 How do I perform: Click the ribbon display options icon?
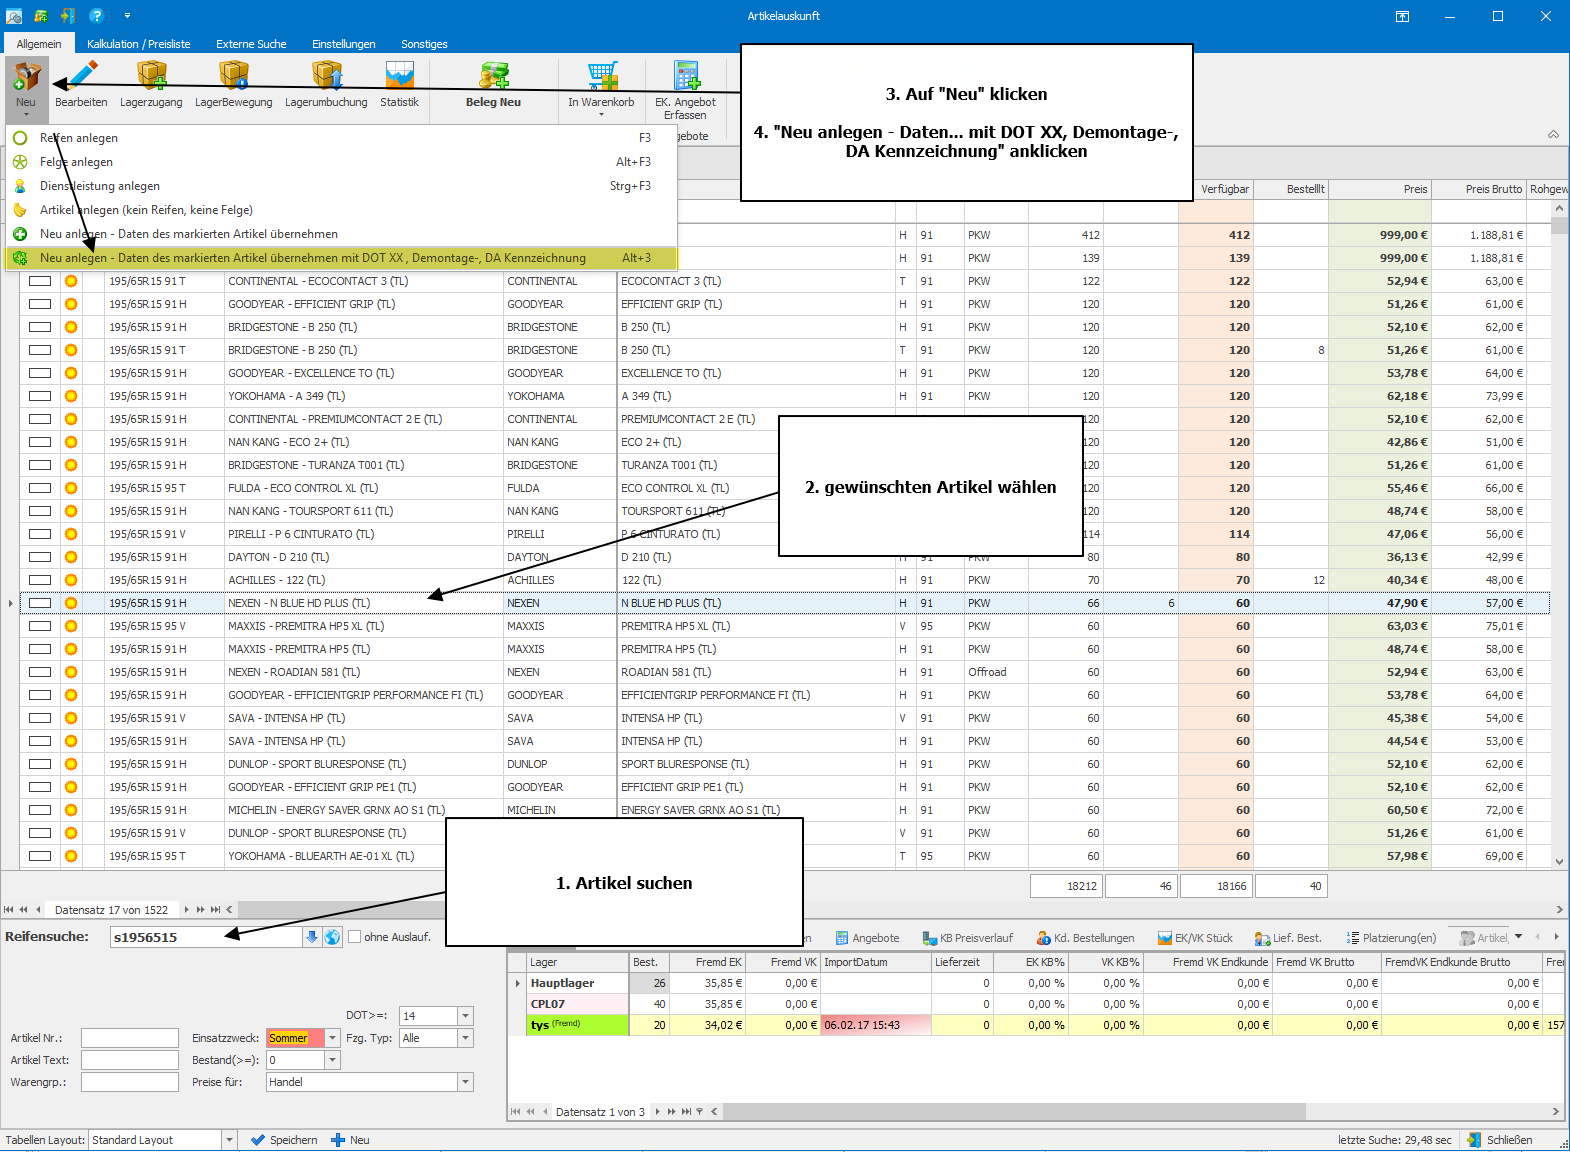(1403, 16)
